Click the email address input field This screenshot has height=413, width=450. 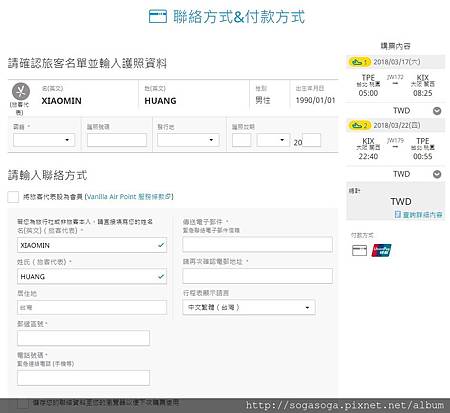257,244
